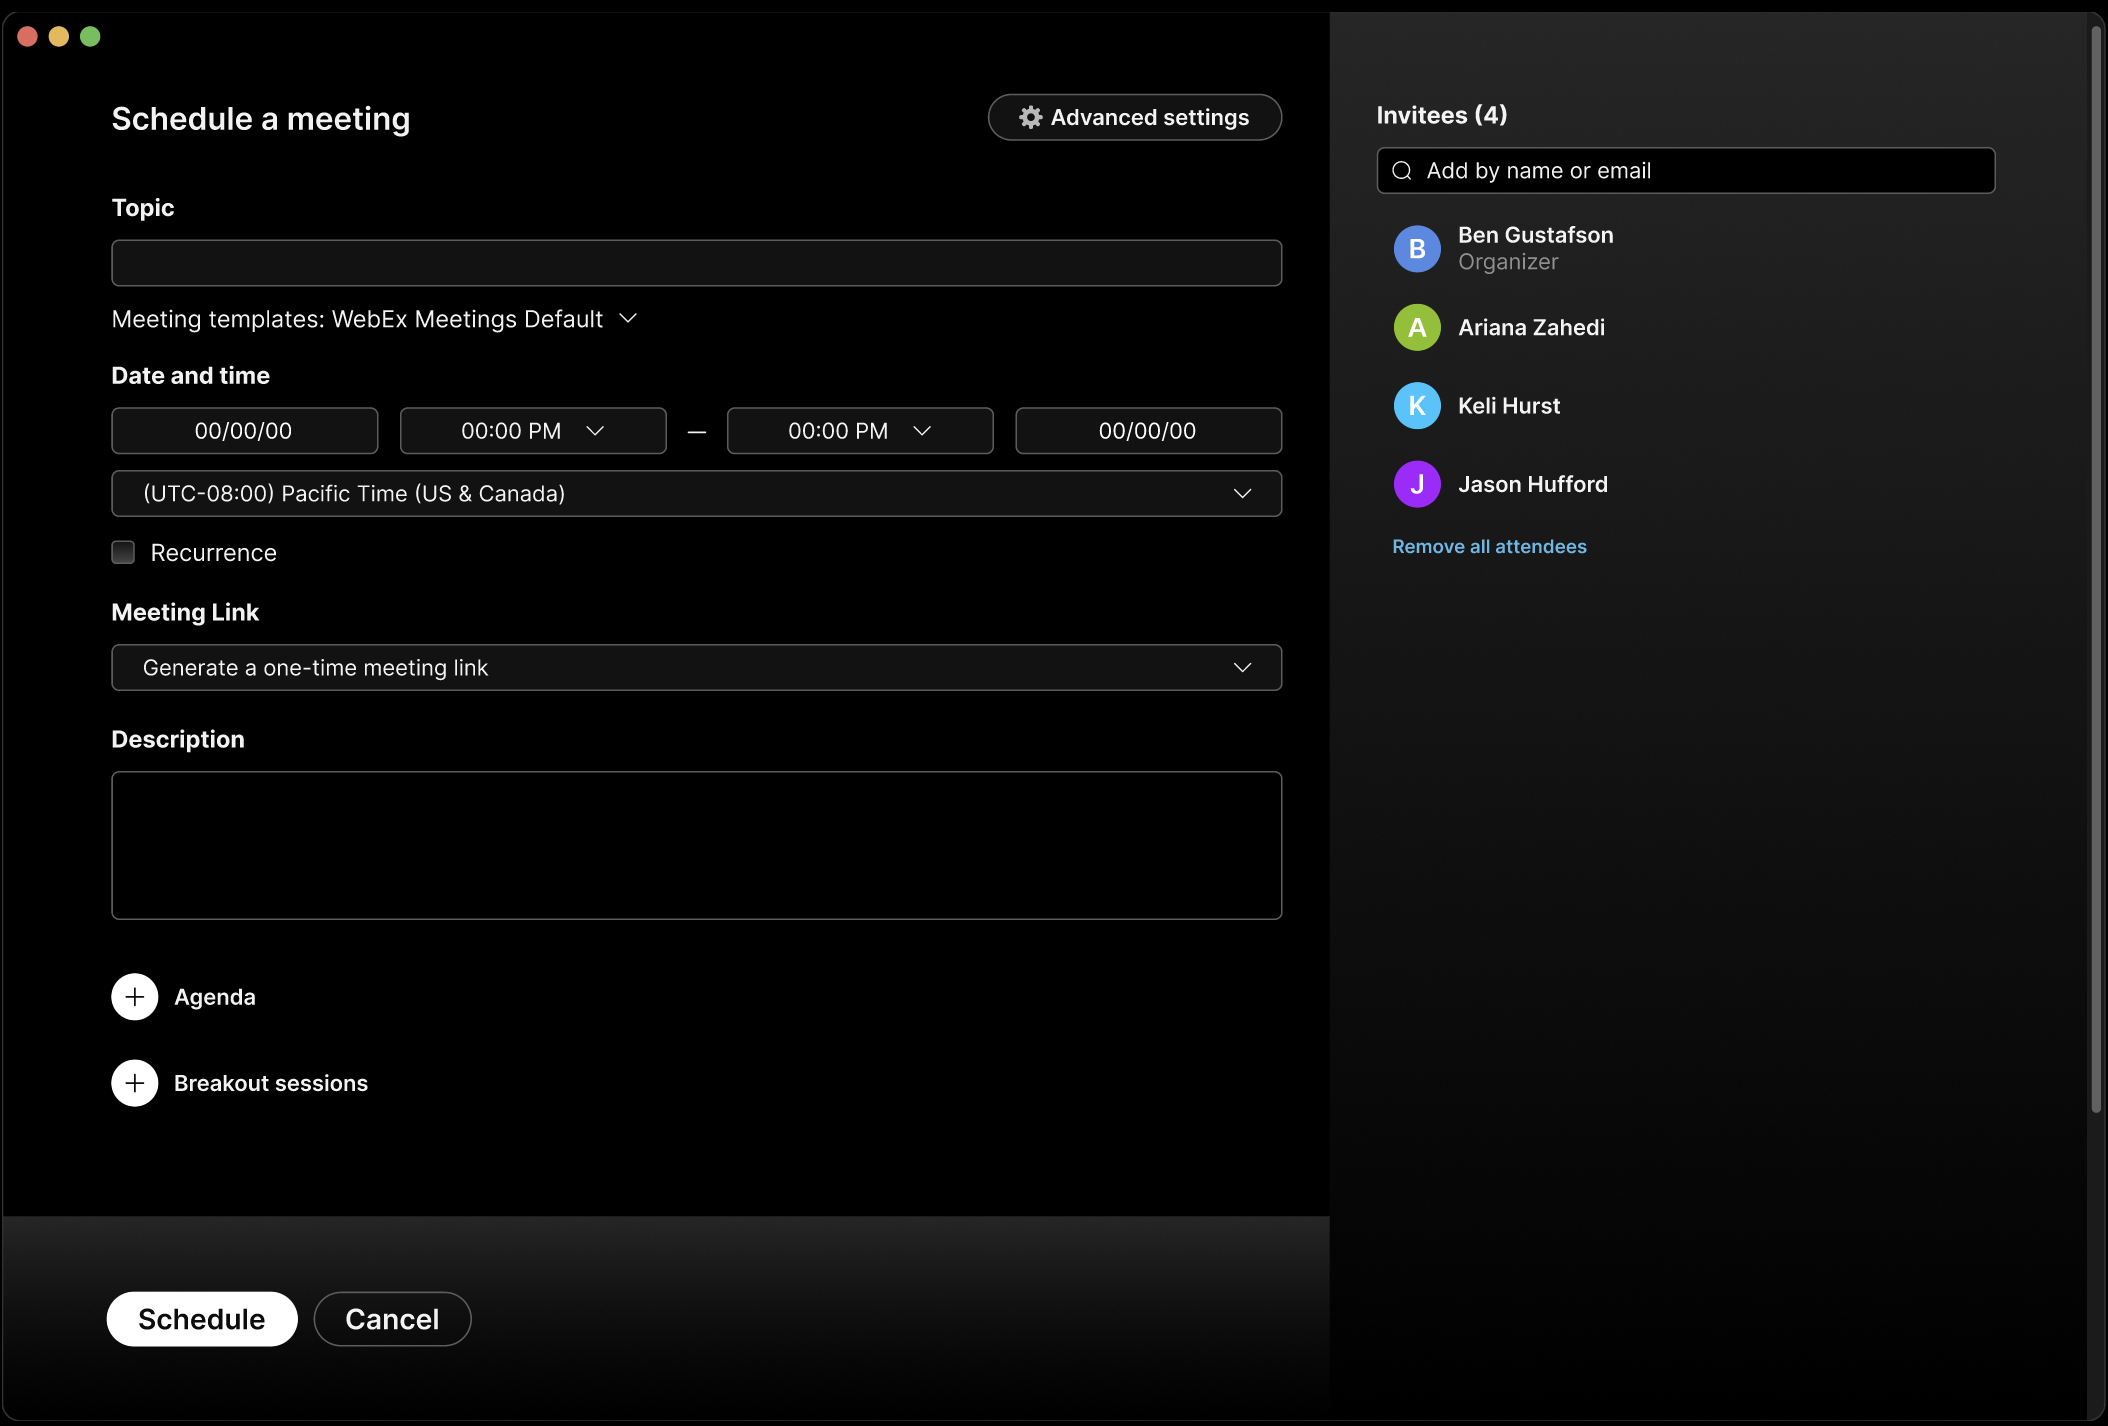Click the invitee search magnifier icon
Image resolution: width=2108 pixels, height=1426 pixels.
1402,171
